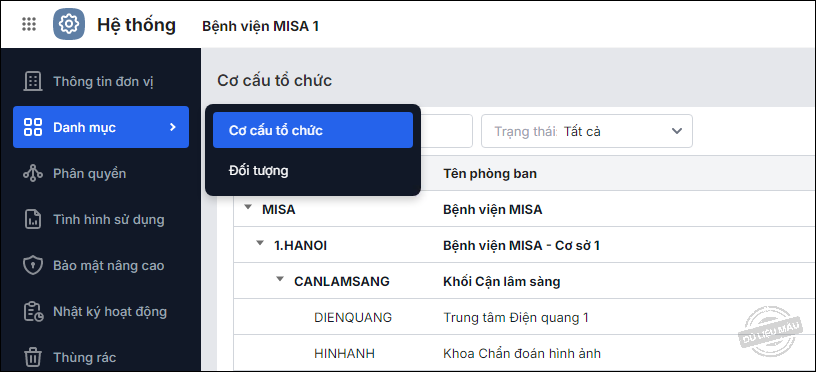Click the Nhật ký hoạt động clipboard icon

click(33, 312)
